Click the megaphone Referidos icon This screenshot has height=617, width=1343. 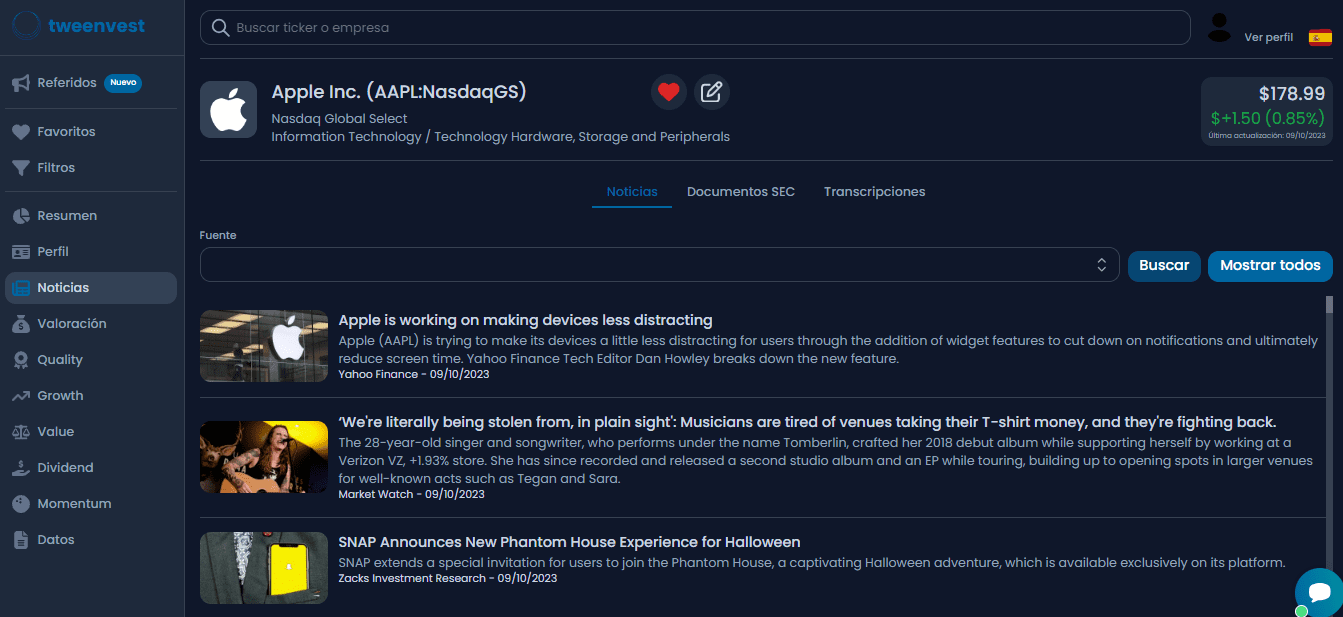21,83
